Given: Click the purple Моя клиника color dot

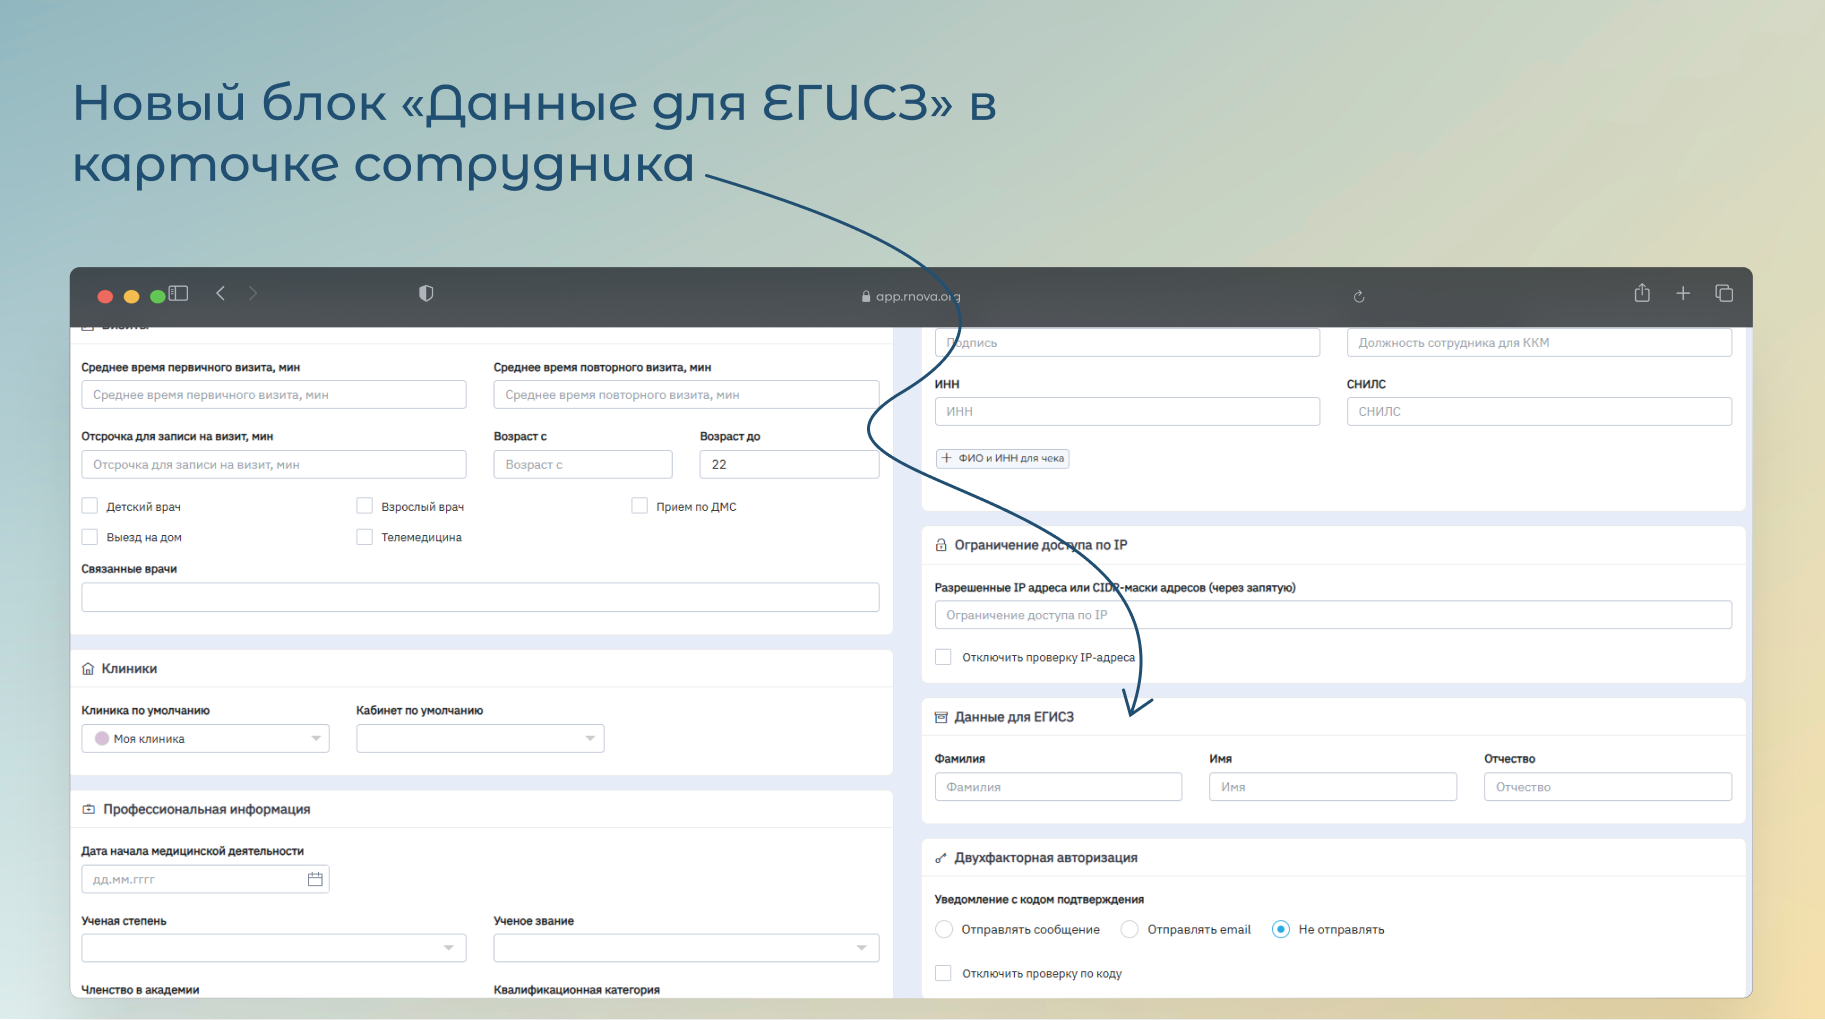Looking at the screenshot, I should tap(102, 738).
